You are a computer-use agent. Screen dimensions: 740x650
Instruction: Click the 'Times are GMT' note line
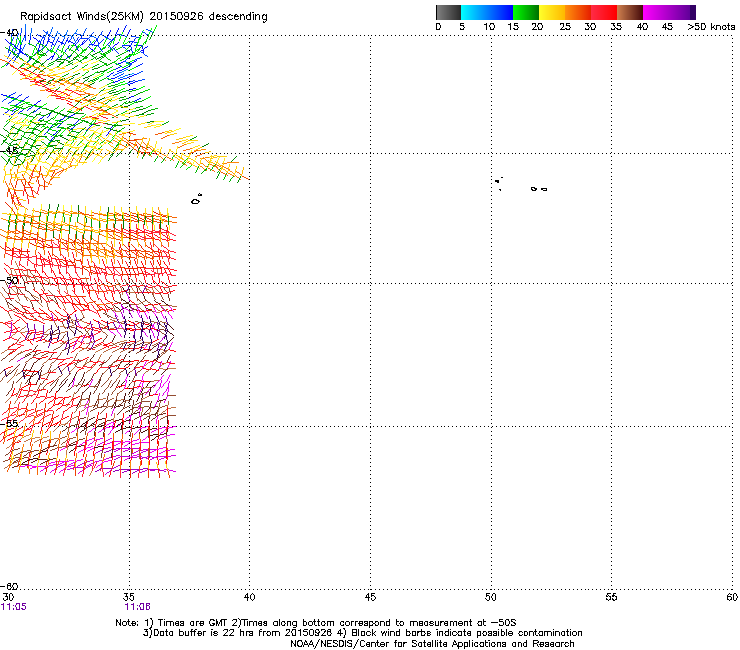click(315, 623)
